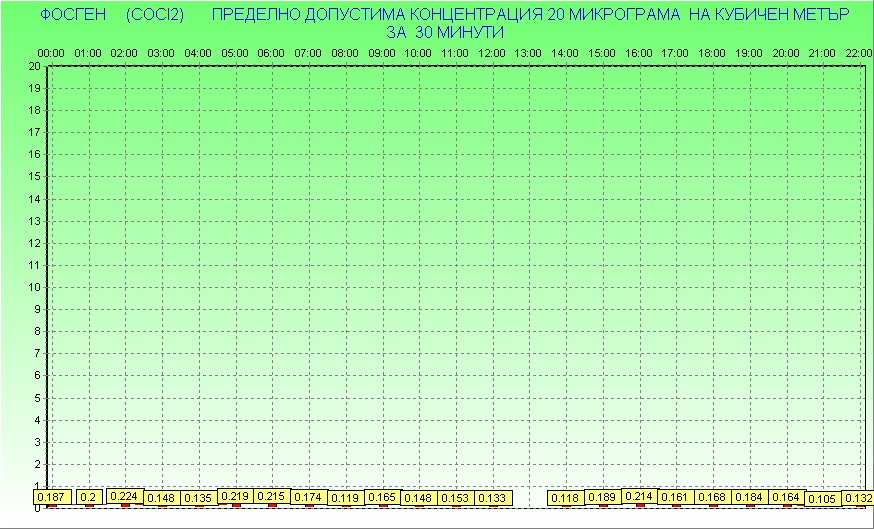
Task: Click the y-axis tick label 15
Action: [x=35, y=177]
